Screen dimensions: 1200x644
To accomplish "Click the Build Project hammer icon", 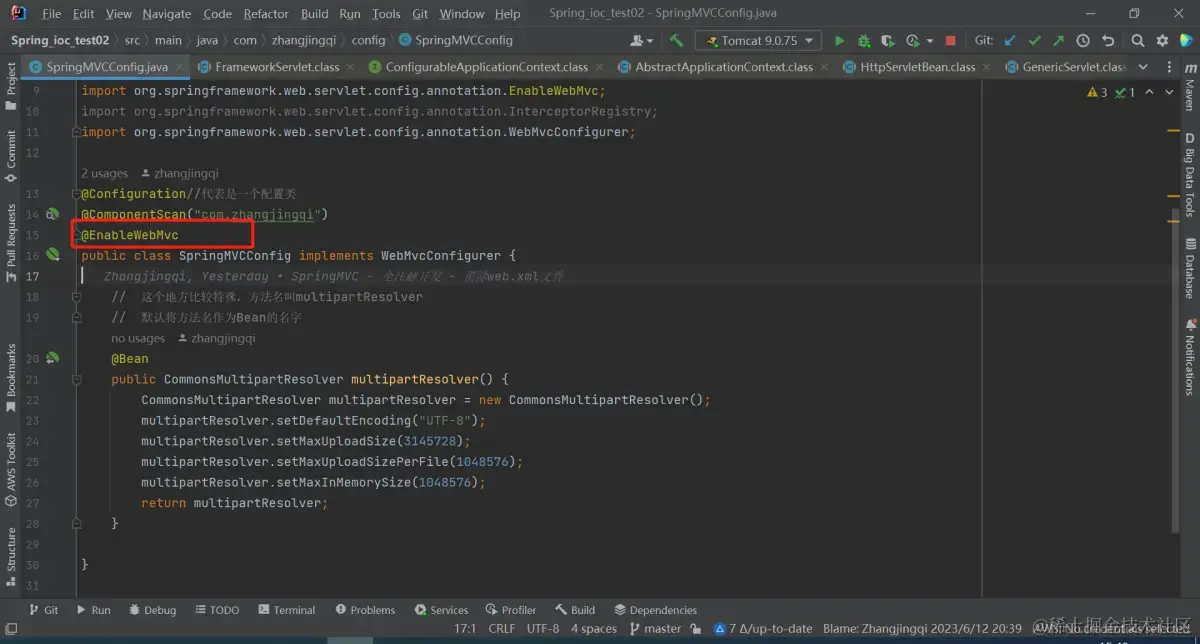I will point(677,41).
